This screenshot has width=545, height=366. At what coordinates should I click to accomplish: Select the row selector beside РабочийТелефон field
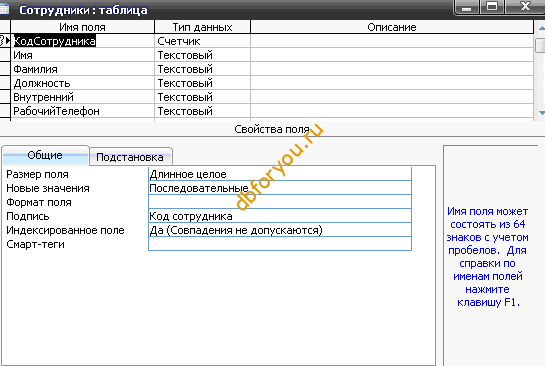click(5, 111)
